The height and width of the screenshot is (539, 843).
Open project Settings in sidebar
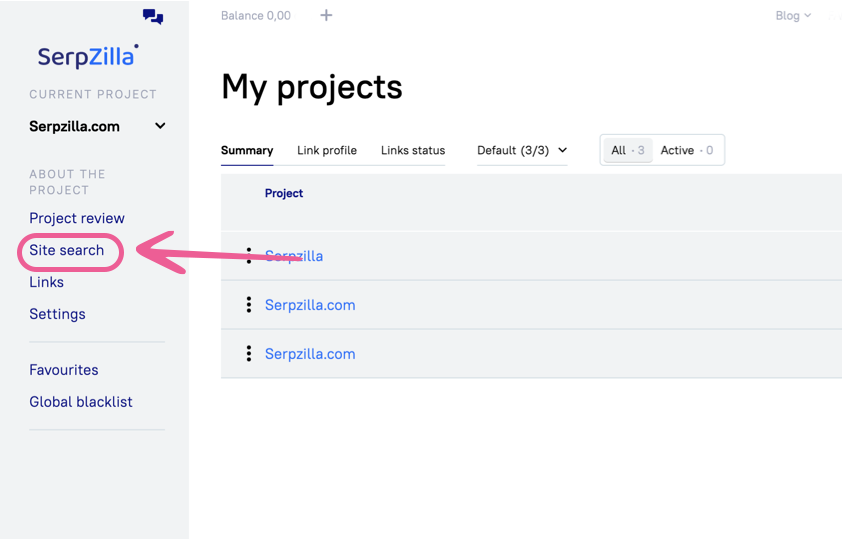tap(57, 314)
